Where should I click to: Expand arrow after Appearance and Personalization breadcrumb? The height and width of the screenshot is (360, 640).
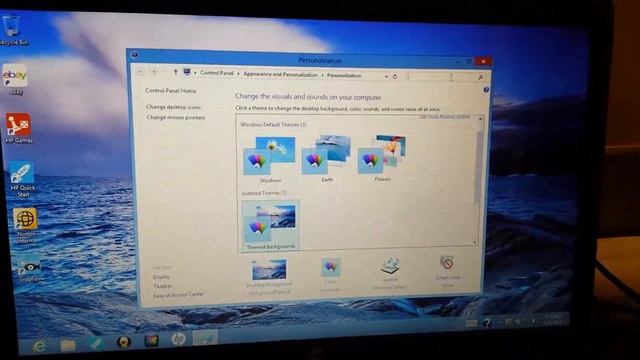coord(322,76)
